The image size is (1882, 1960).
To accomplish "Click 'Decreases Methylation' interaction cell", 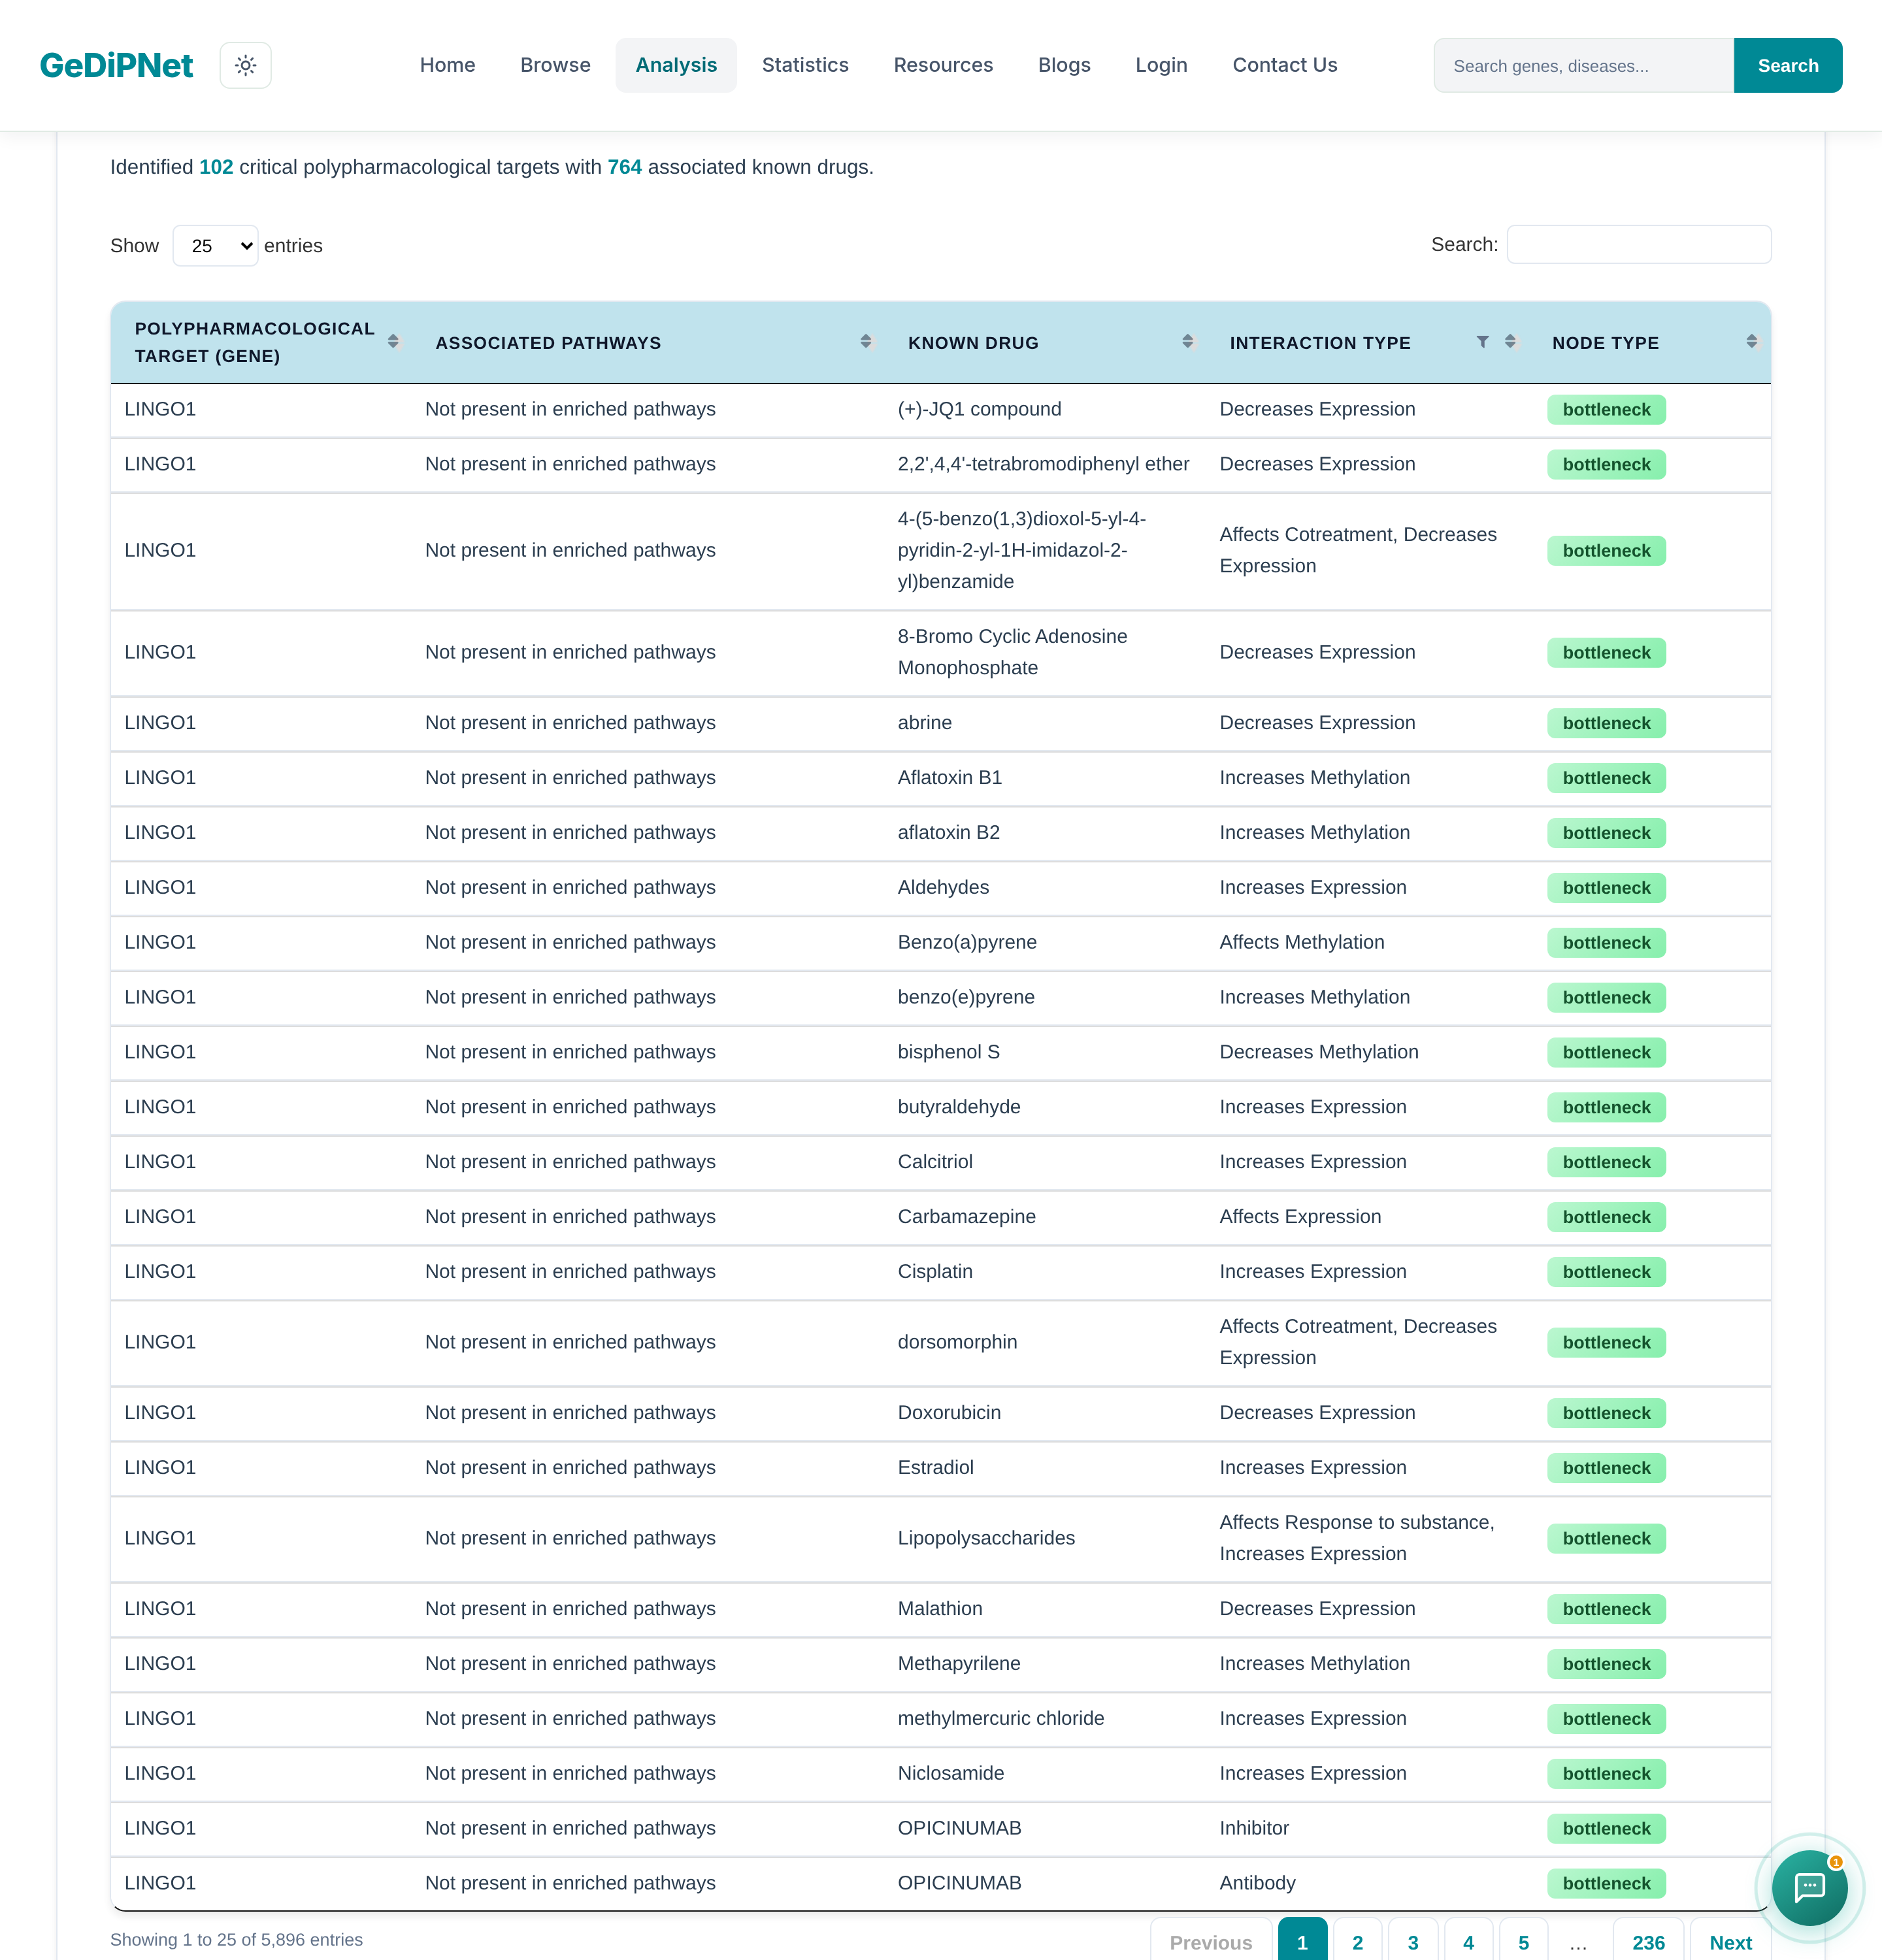I will [1319, 1052].
